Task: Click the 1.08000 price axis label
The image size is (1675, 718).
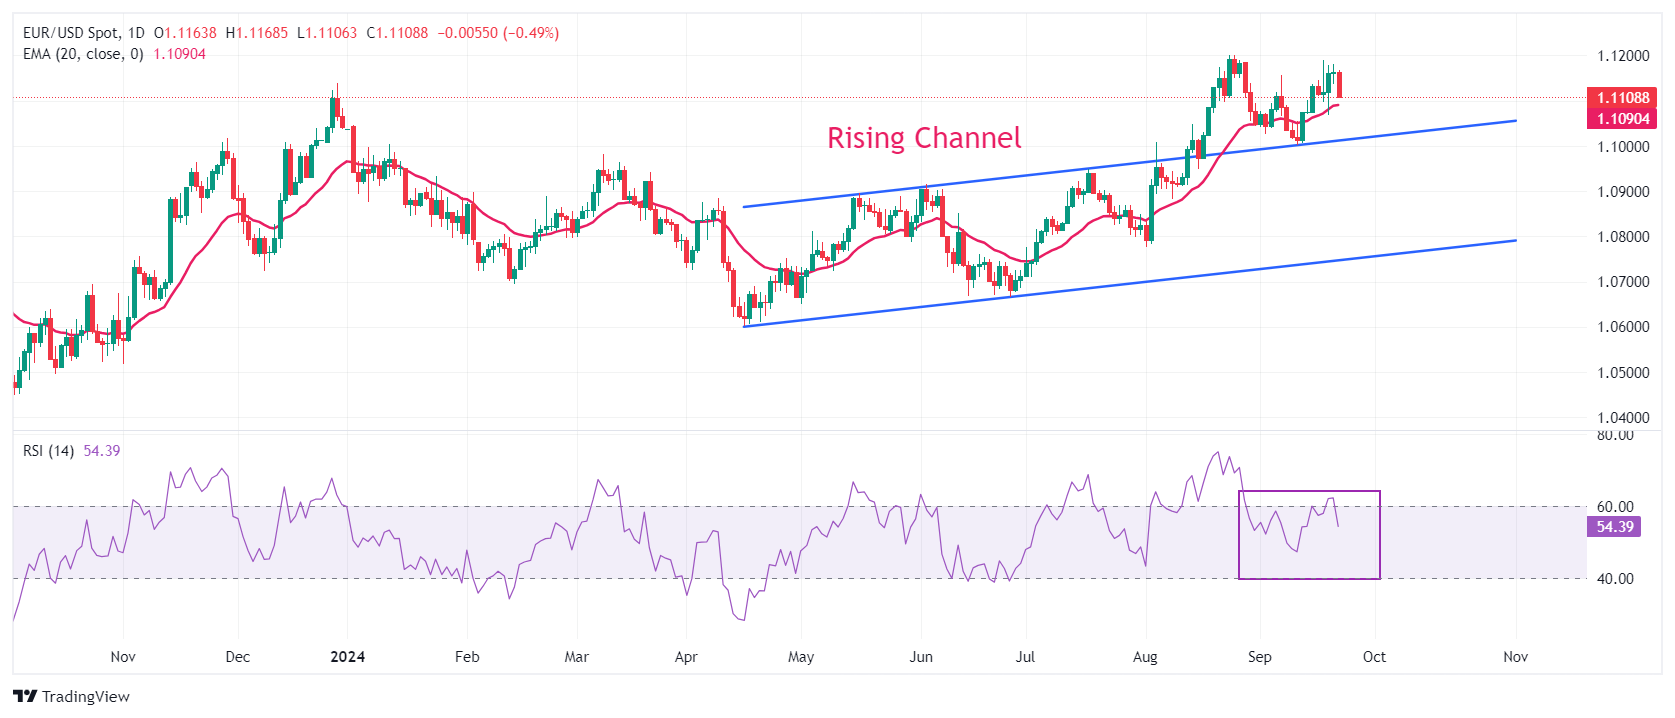Action: click(x=1622, y=237)
